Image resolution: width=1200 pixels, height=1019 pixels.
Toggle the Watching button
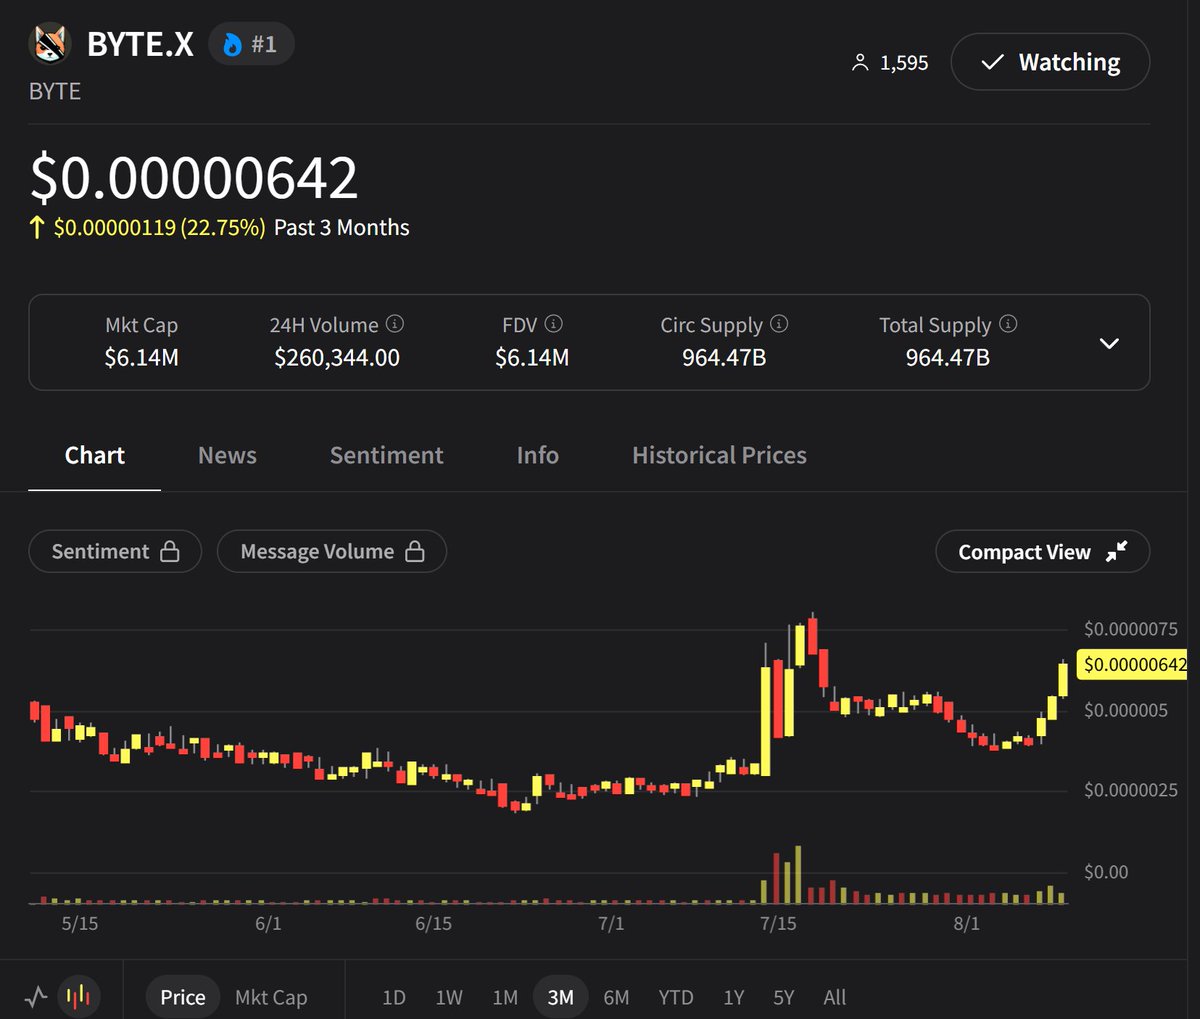point(1050,62)
